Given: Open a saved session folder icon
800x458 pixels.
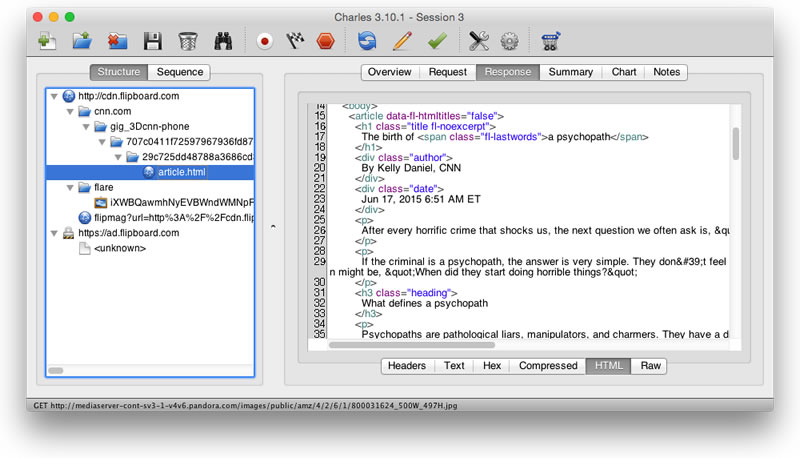Looking at the screenshot, I should click(82, 41).
